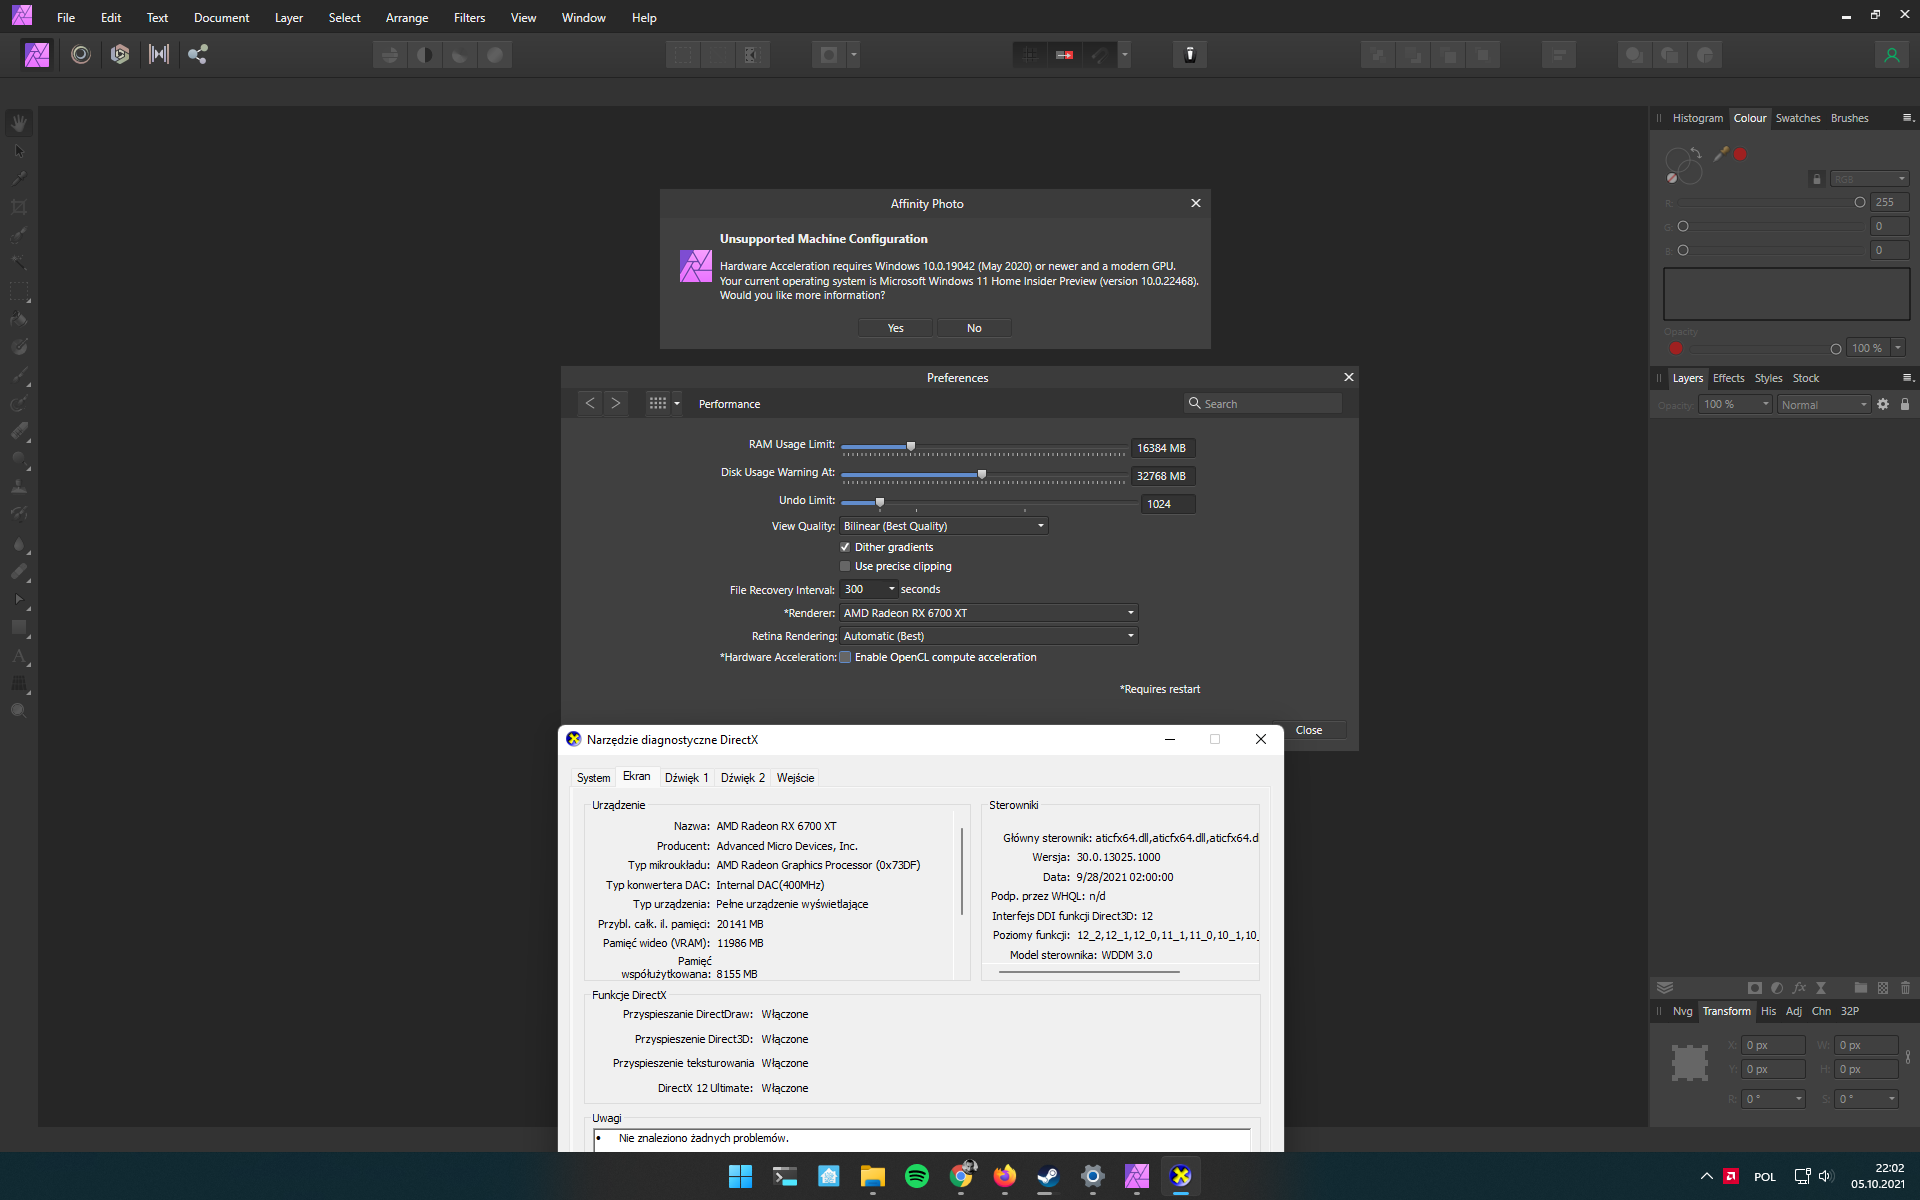The width and height of the screenshot is (1920, 1200).
Task: Select the Crop tool
Action: [x=19, y=207]
